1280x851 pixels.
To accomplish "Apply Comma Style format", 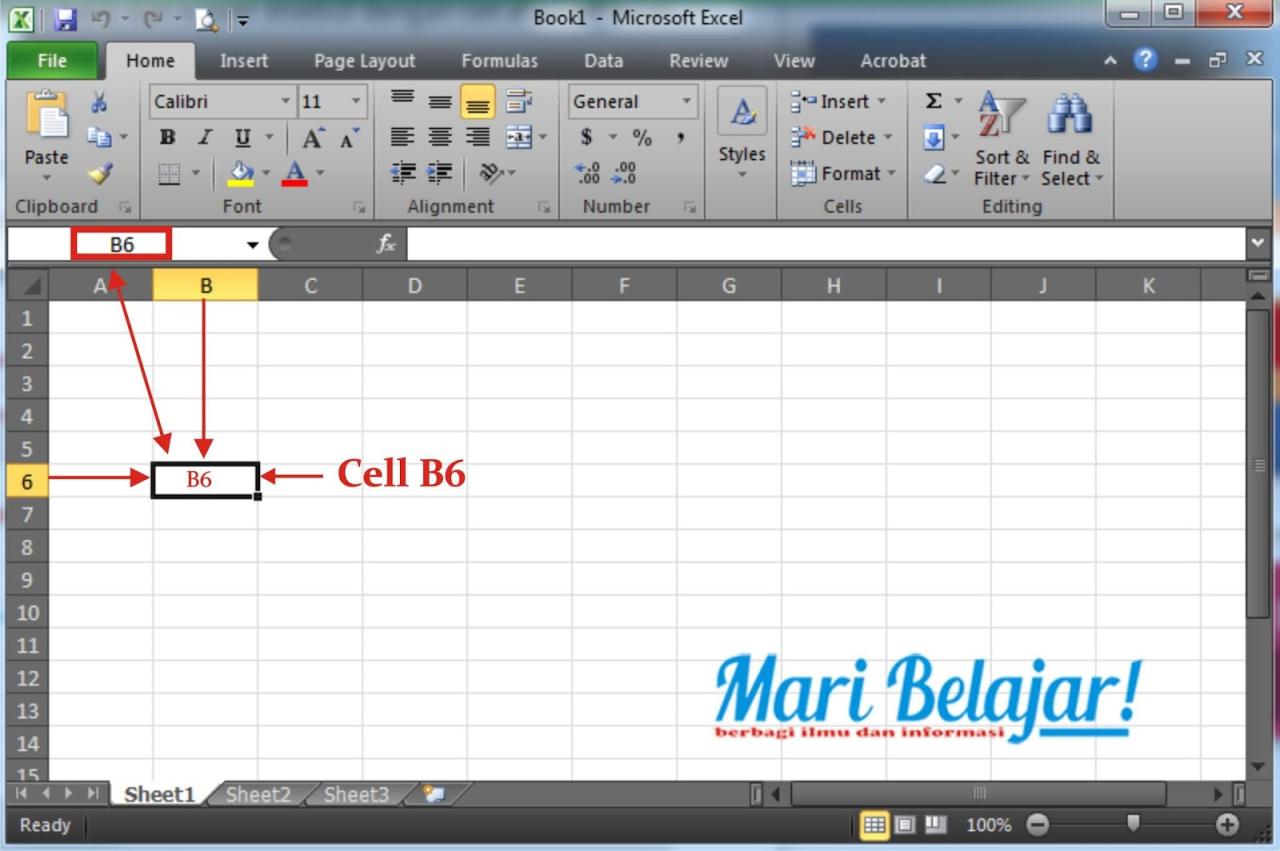I will 680,138.
